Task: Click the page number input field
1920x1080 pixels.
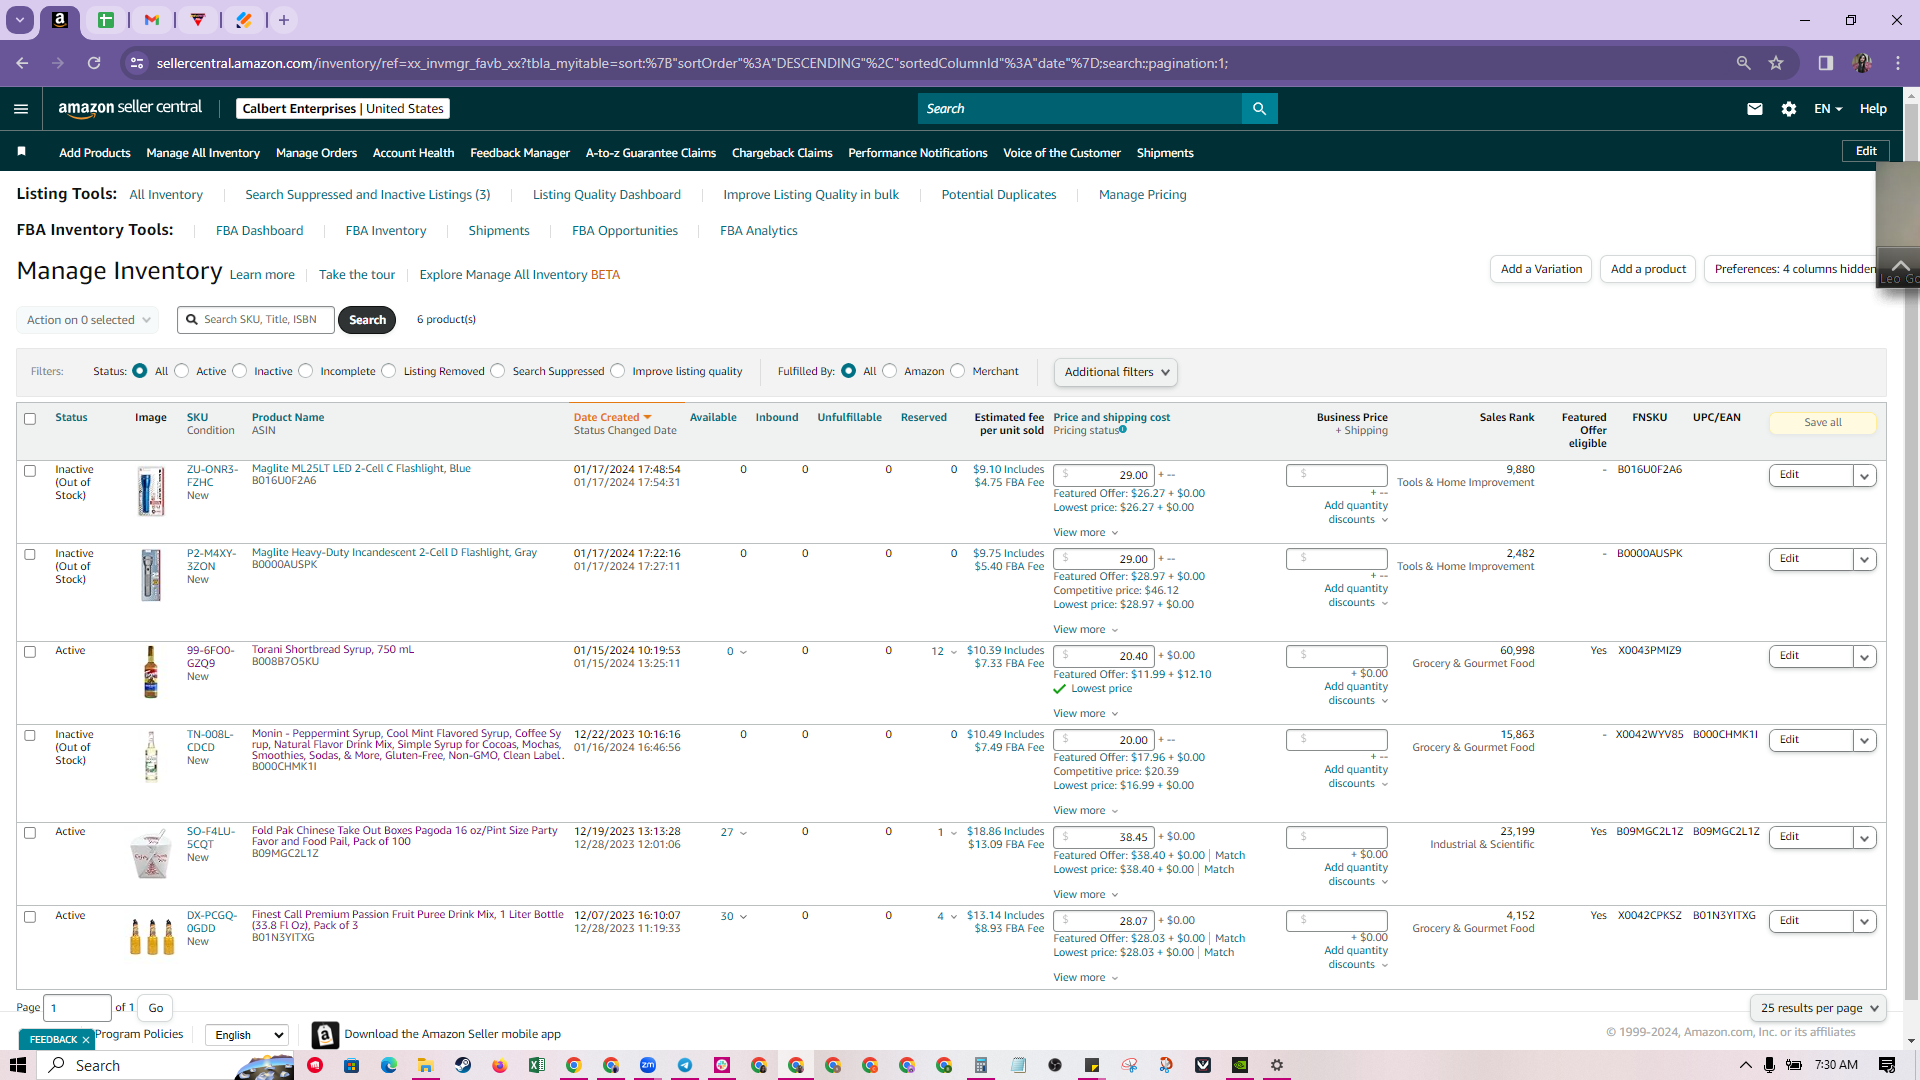Action: (78, 1008)
